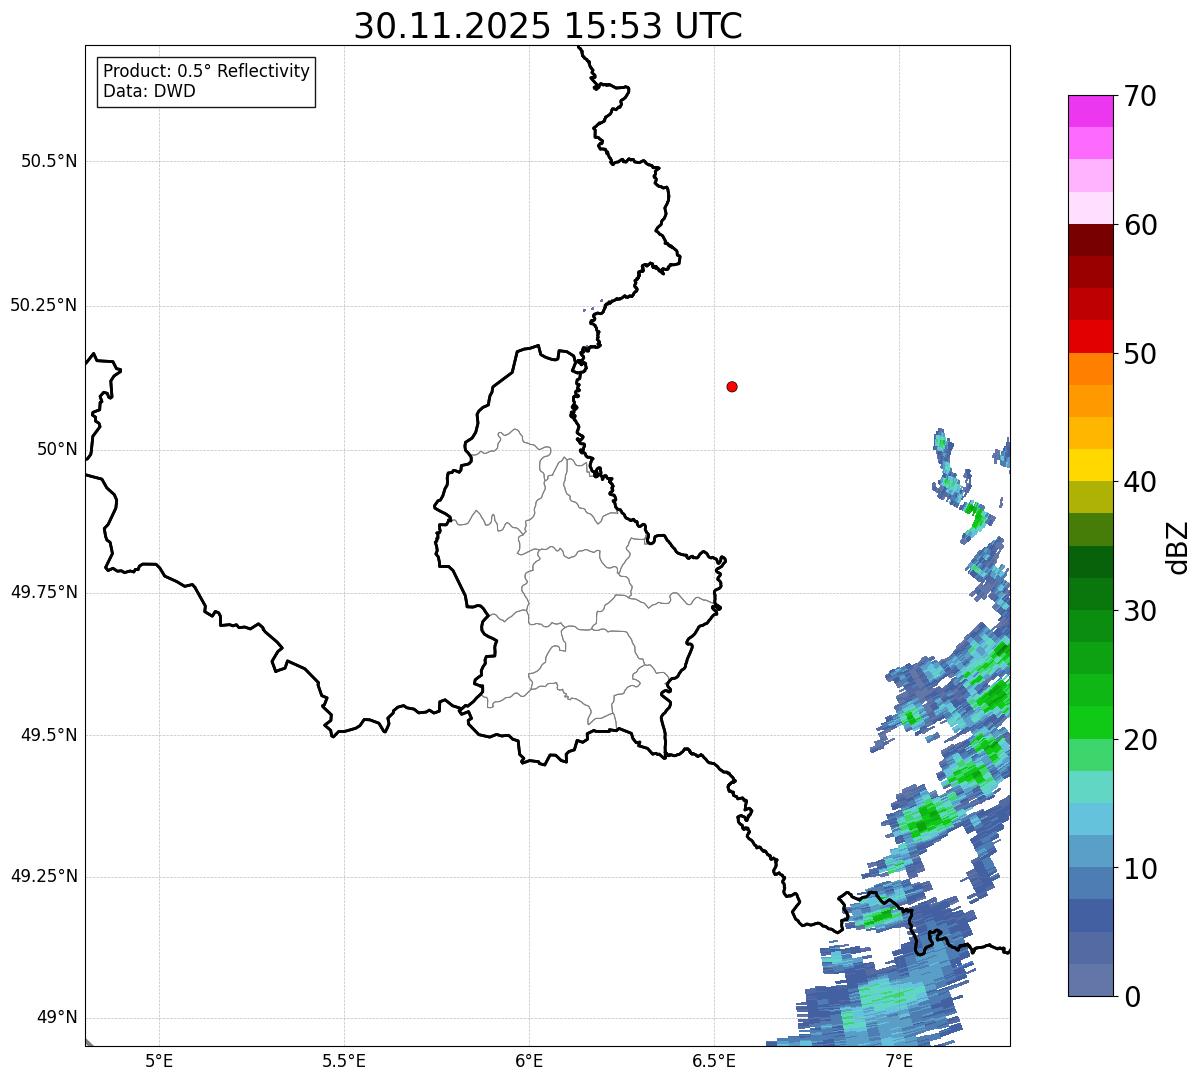Click the 20 tick on colorbar

[x=1140, y=740]
